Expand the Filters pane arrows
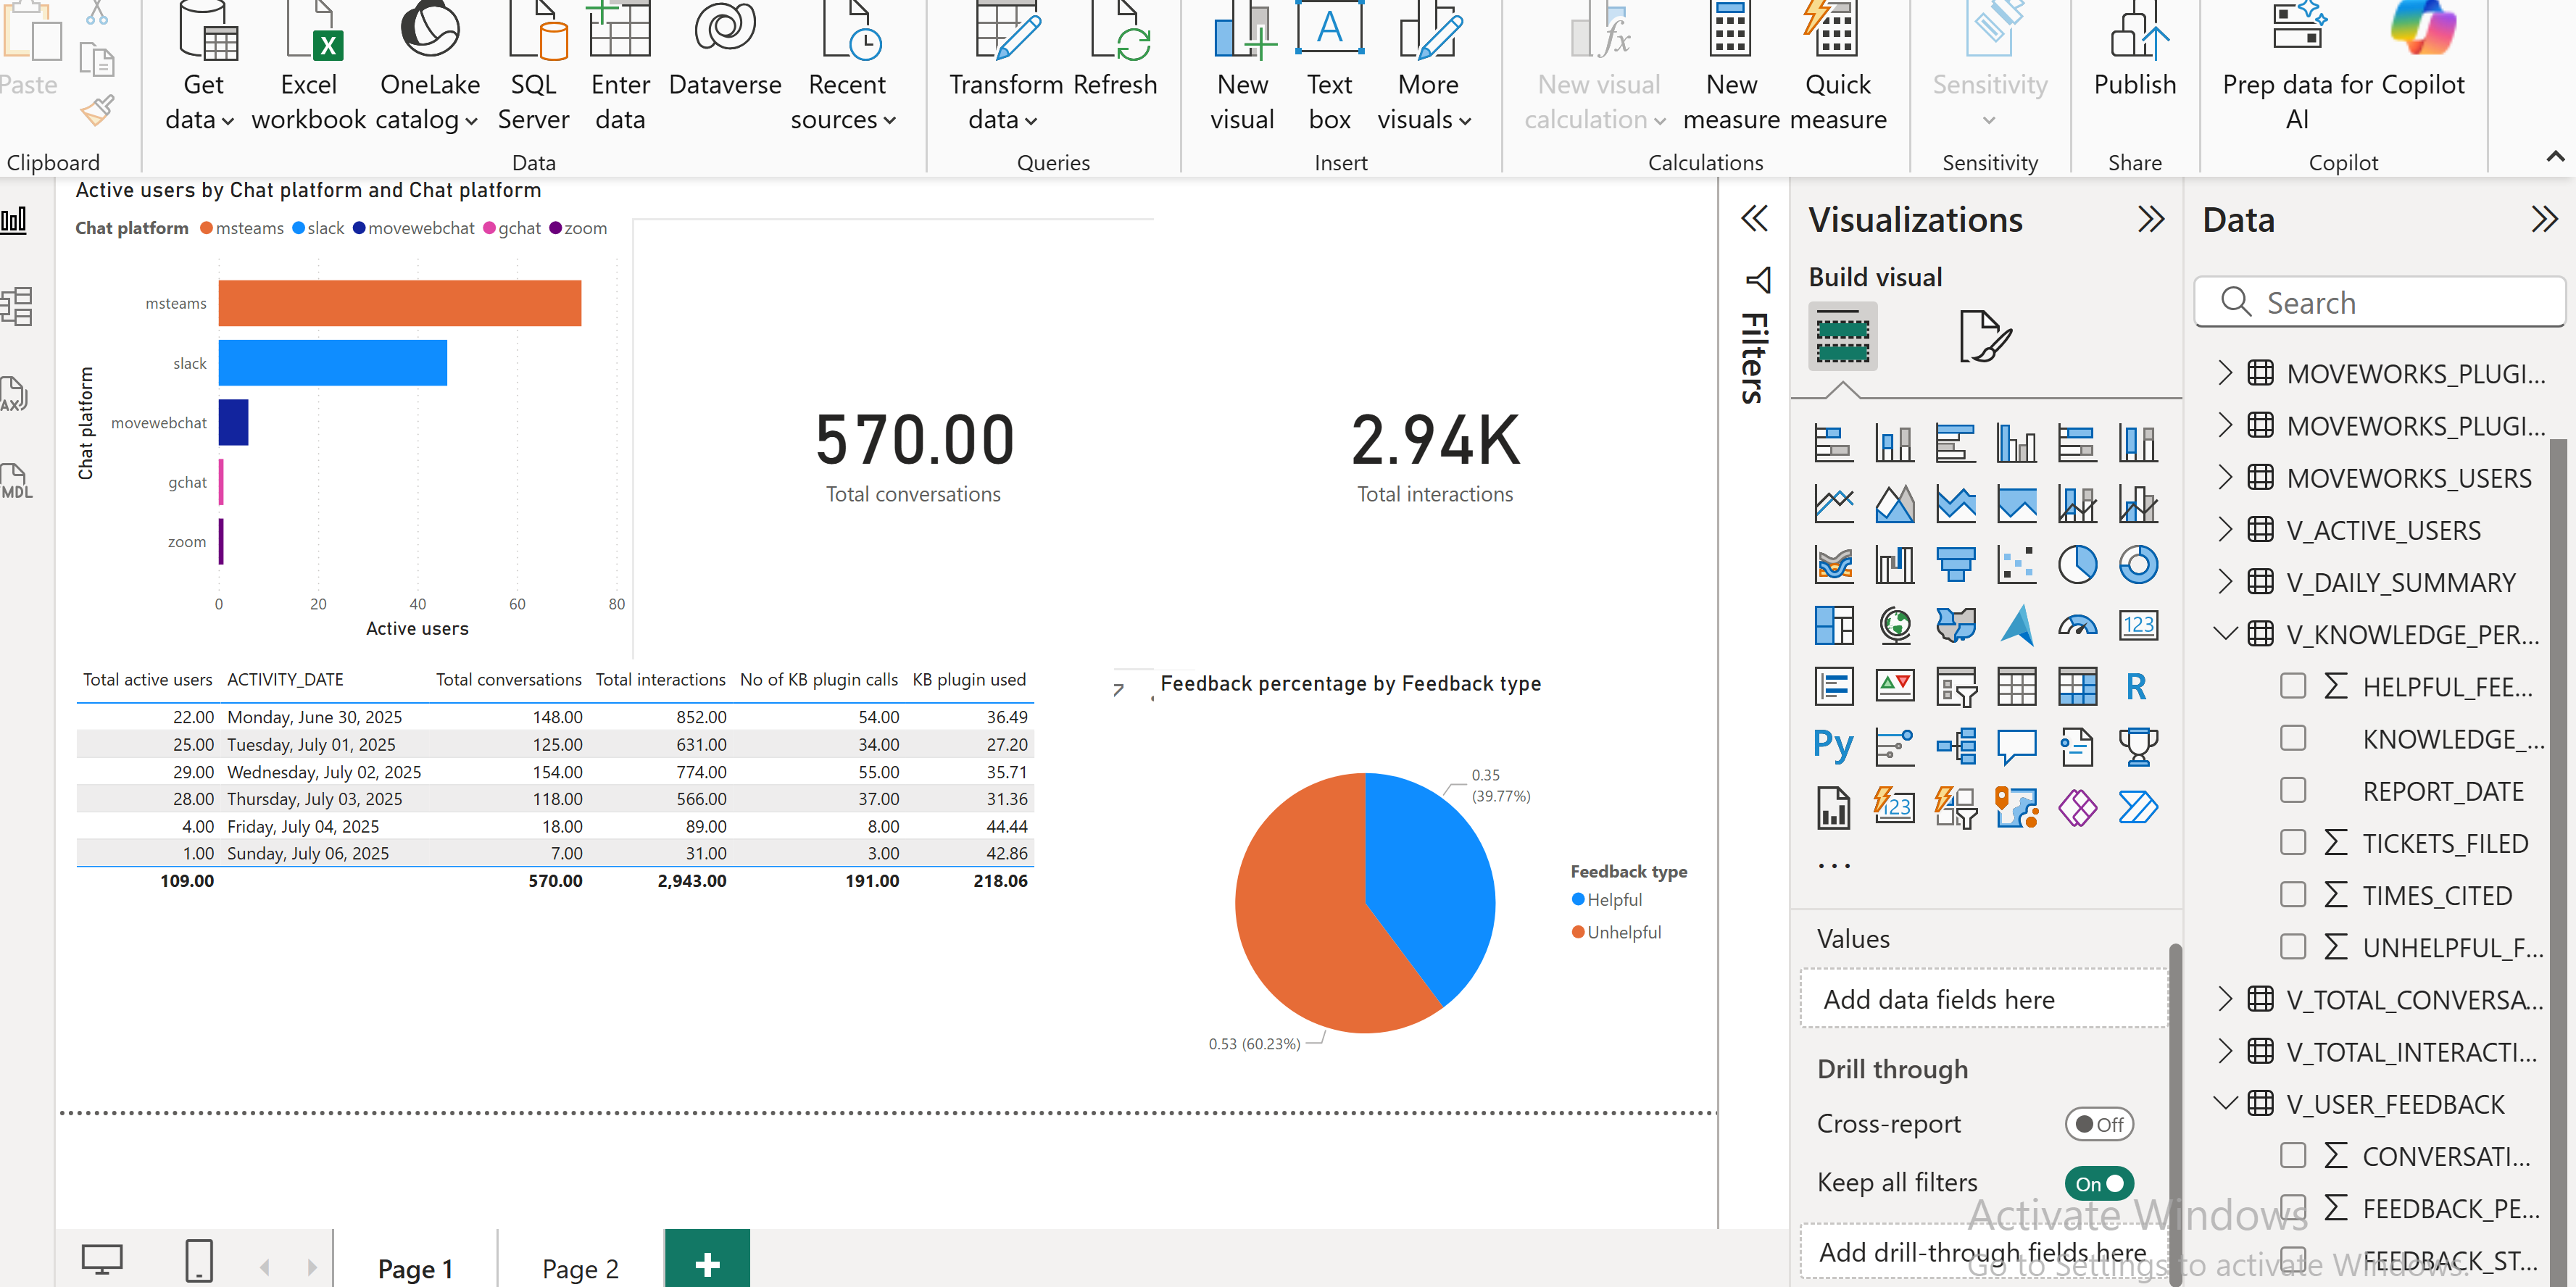Screen dimensions: 2576x1287 pyautogui.click(x=1754, y=219)
